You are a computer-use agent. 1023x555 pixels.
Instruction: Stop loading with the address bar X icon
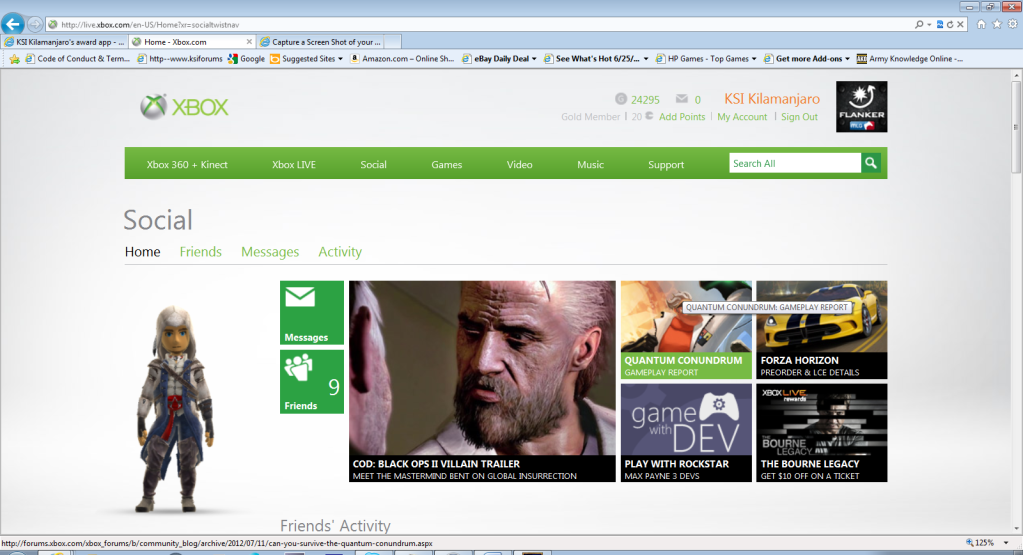[960, 25]
